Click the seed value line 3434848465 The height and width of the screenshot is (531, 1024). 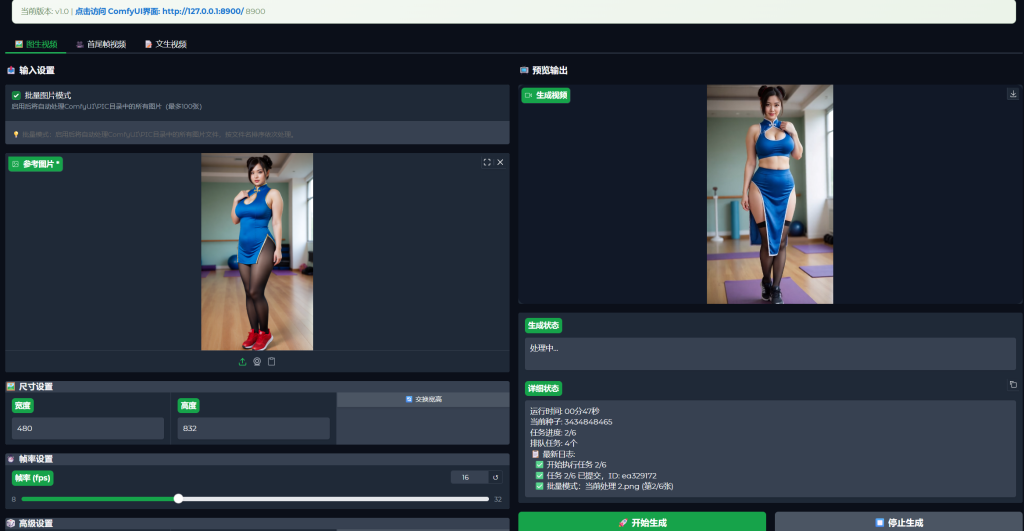[571, 422]
